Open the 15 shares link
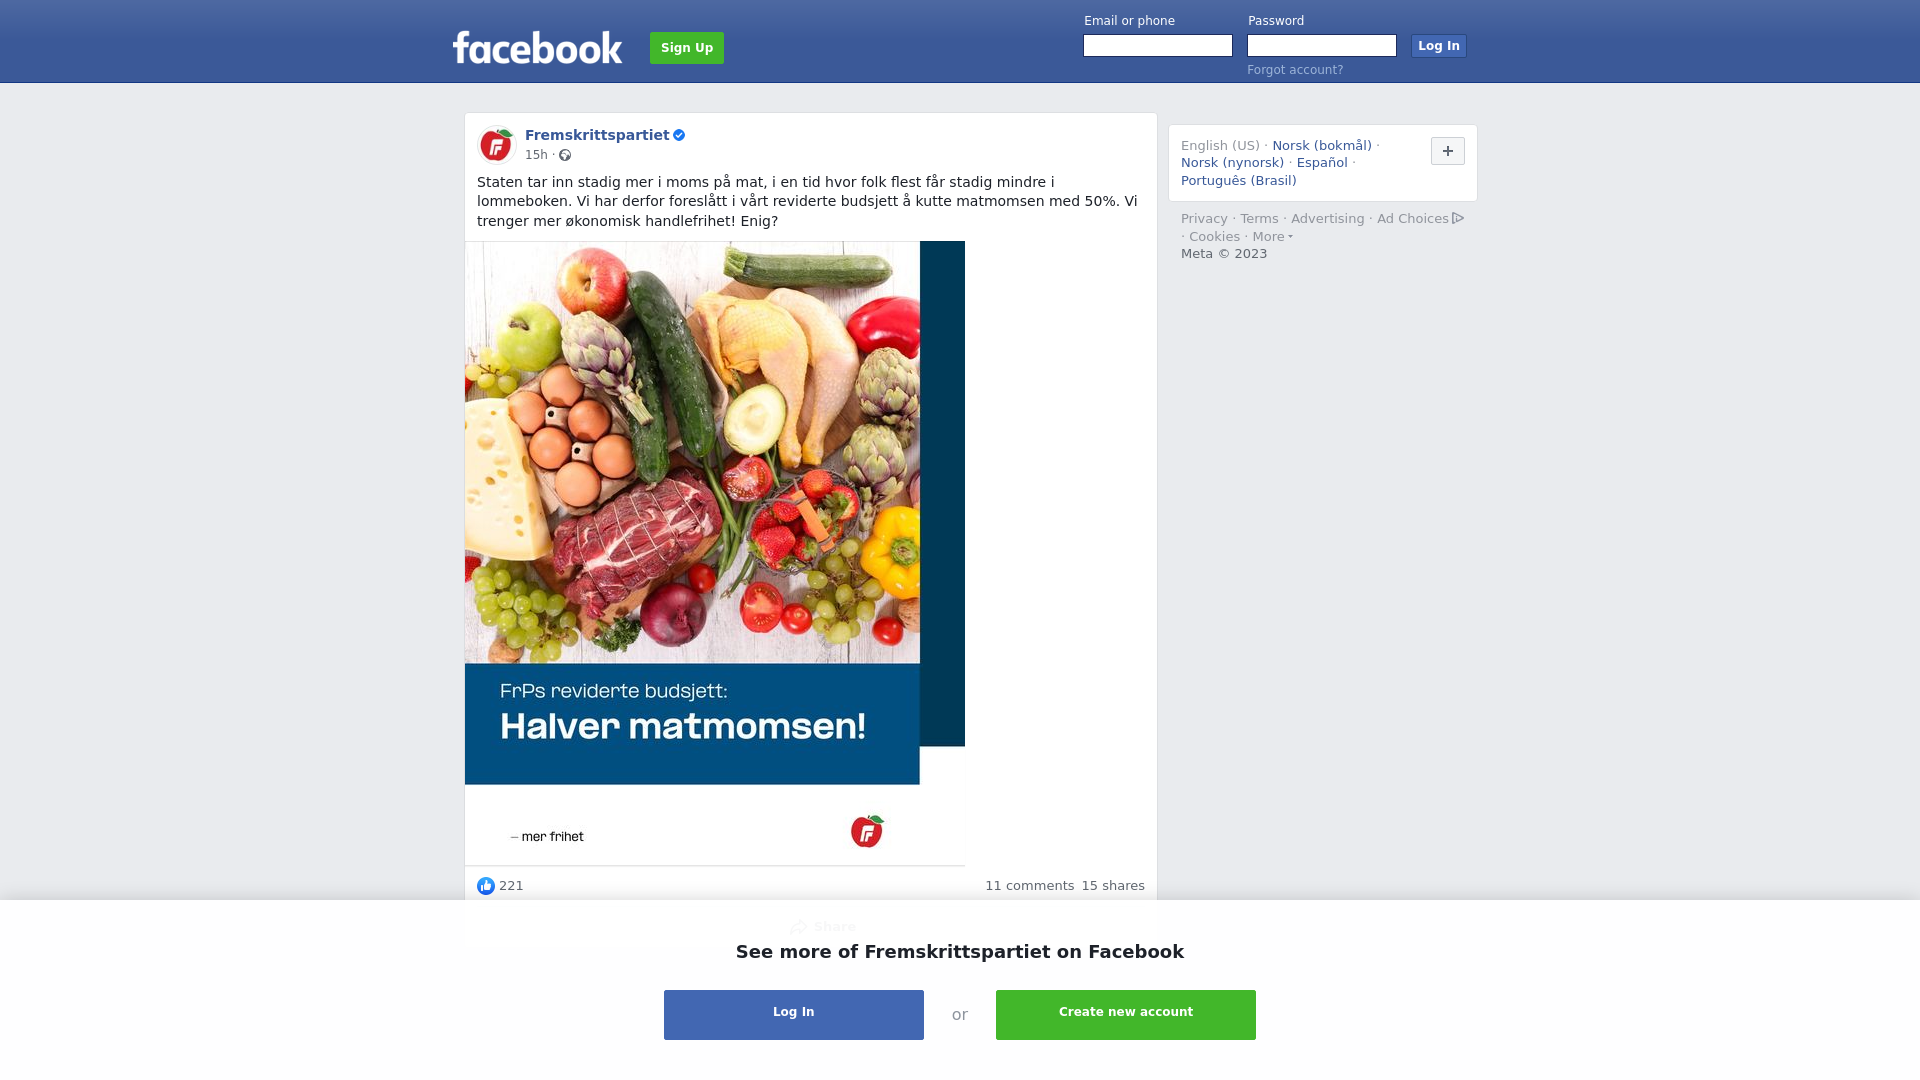Image resolution: width=1920 pixels, height=1080 pixels. [x=1113, y=886]
